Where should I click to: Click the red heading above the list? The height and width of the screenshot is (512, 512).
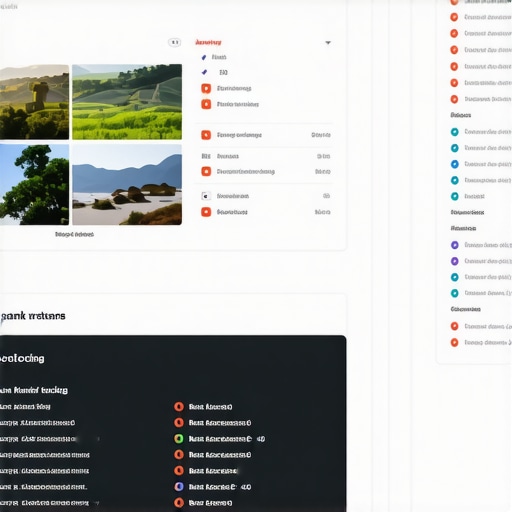208,42
